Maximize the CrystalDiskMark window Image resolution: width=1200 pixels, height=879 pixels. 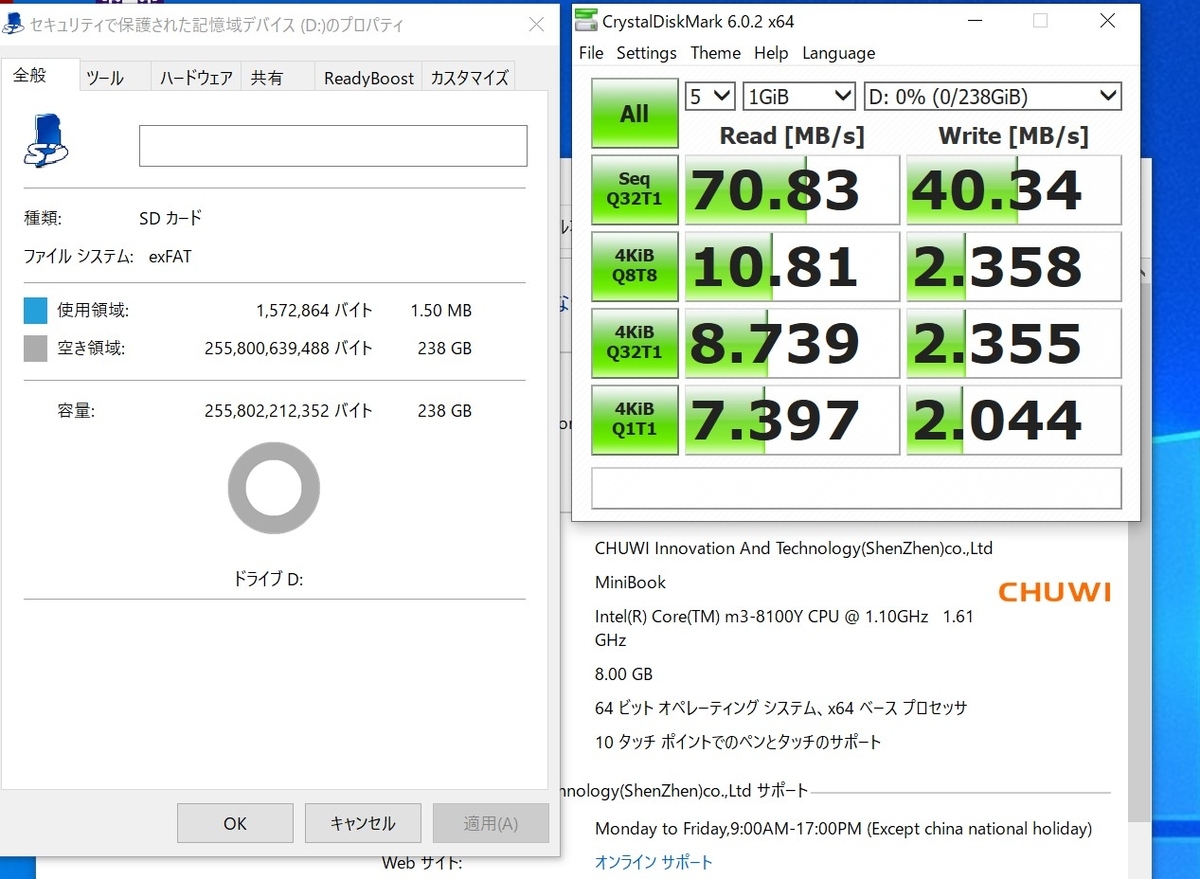tap(1040, 21)
